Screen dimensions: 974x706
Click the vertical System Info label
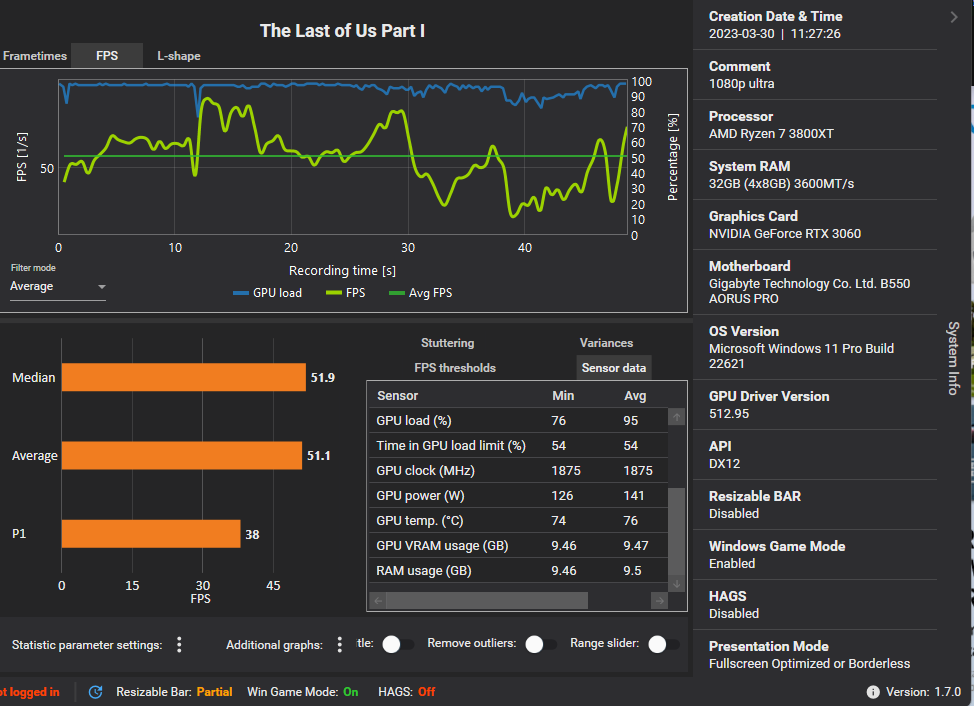coord(954,358)
